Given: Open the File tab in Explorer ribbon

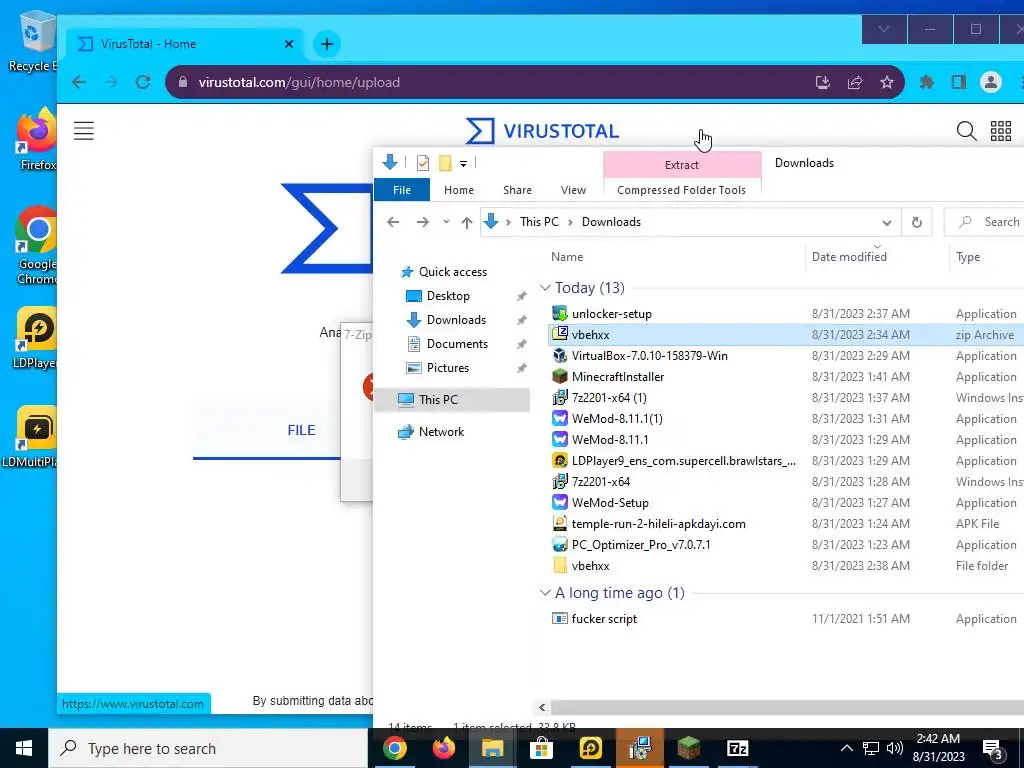Looking at the screenshot, I should tap(402, 190).
